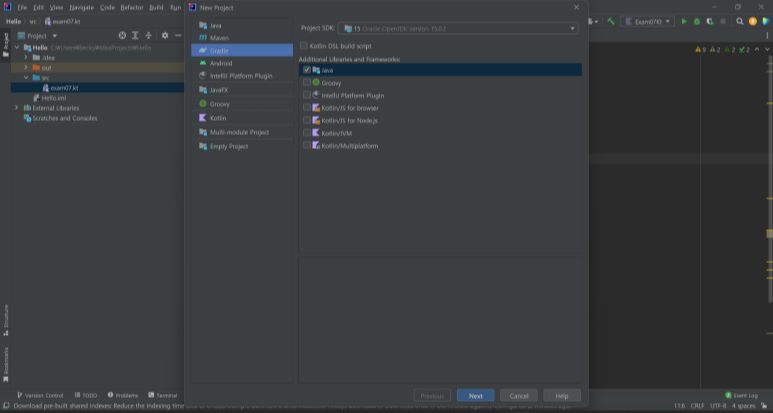Choose Multi-module Project type
The height and width of the screenshot is (413, 773).
242,132
